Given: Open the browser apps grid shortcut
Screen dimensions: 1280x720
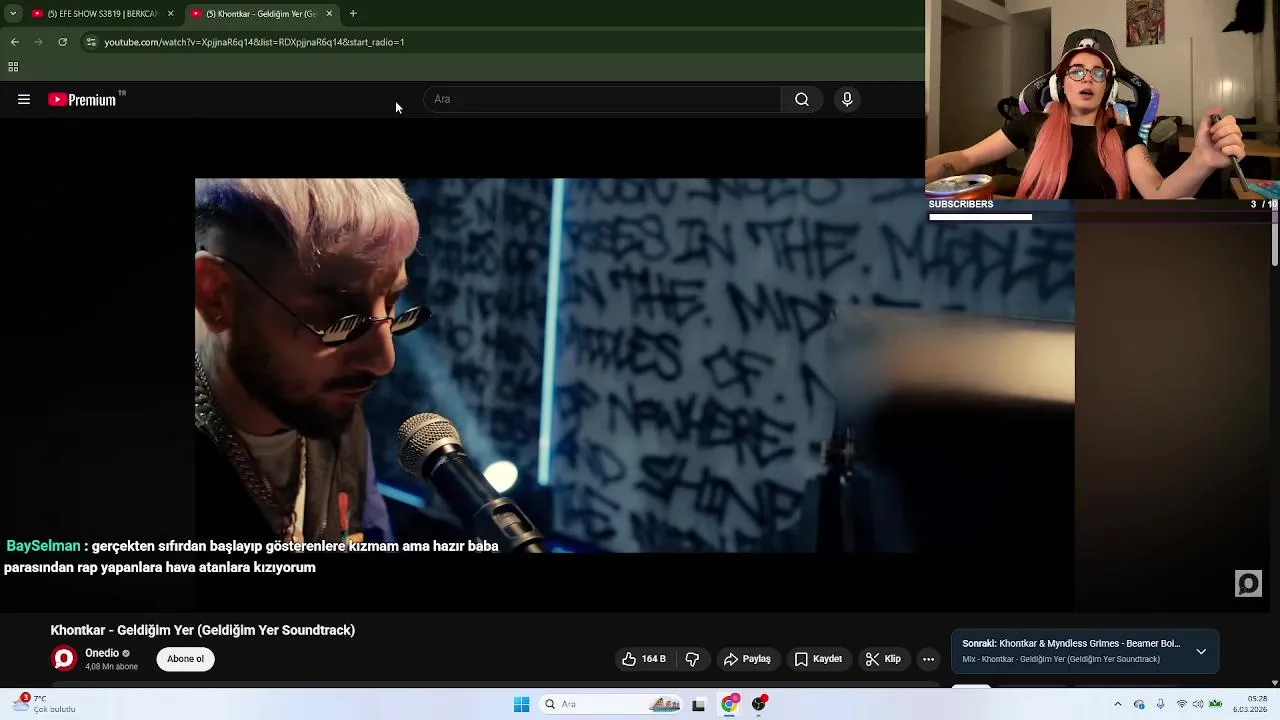Looking at the screenshot, I should 13,67.
